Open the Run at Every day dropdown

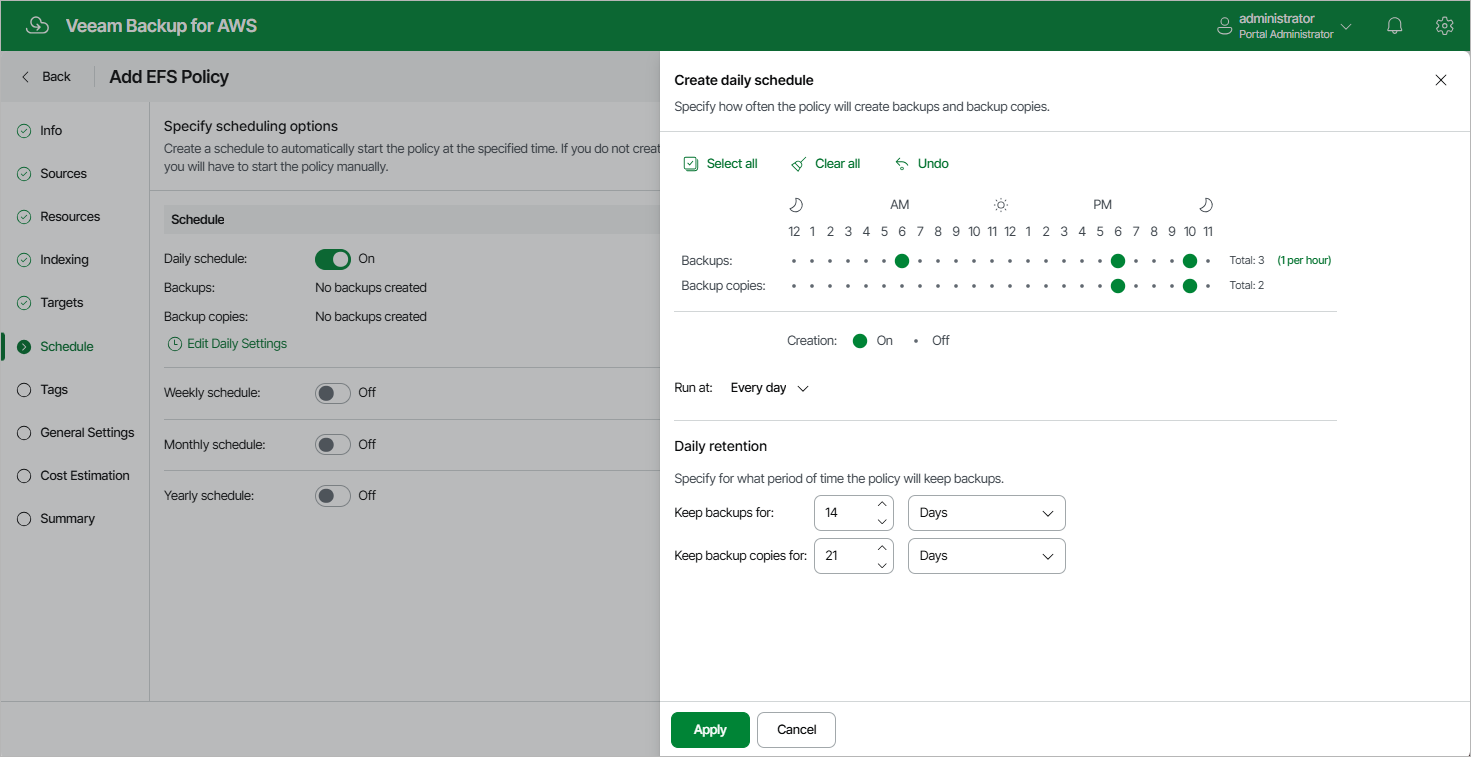(x=769, y=388)
